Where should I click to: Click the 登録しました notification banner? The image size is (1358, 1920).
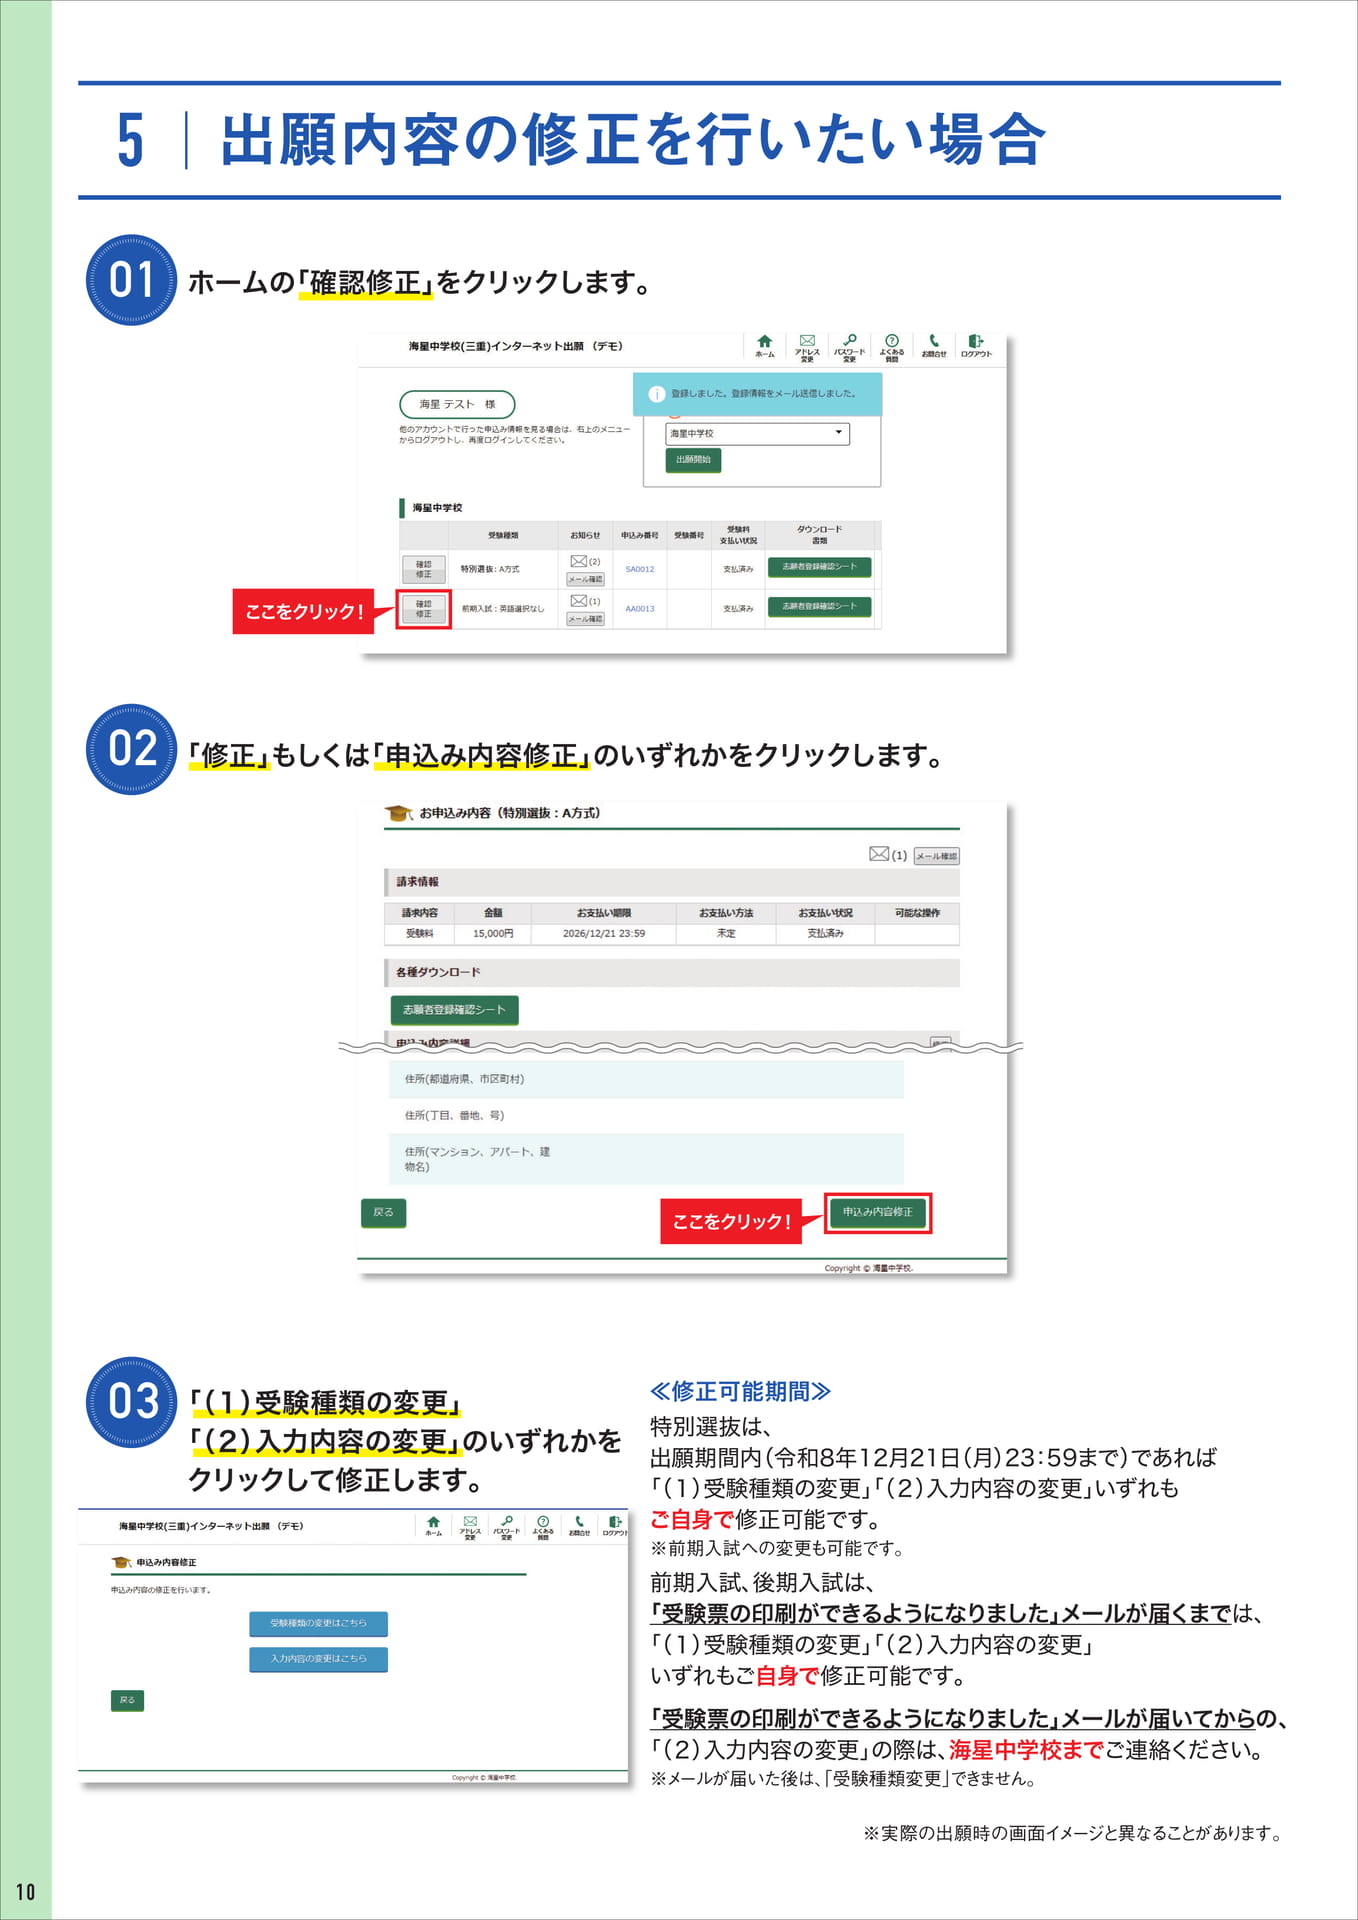click(x=757, y=394)
